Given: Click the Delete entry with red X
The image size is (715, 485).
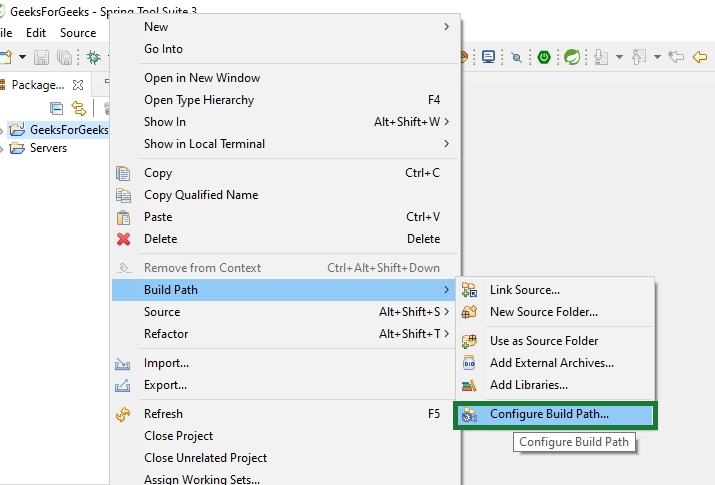Looking at the screenshot, I should (x=286, y=238).
